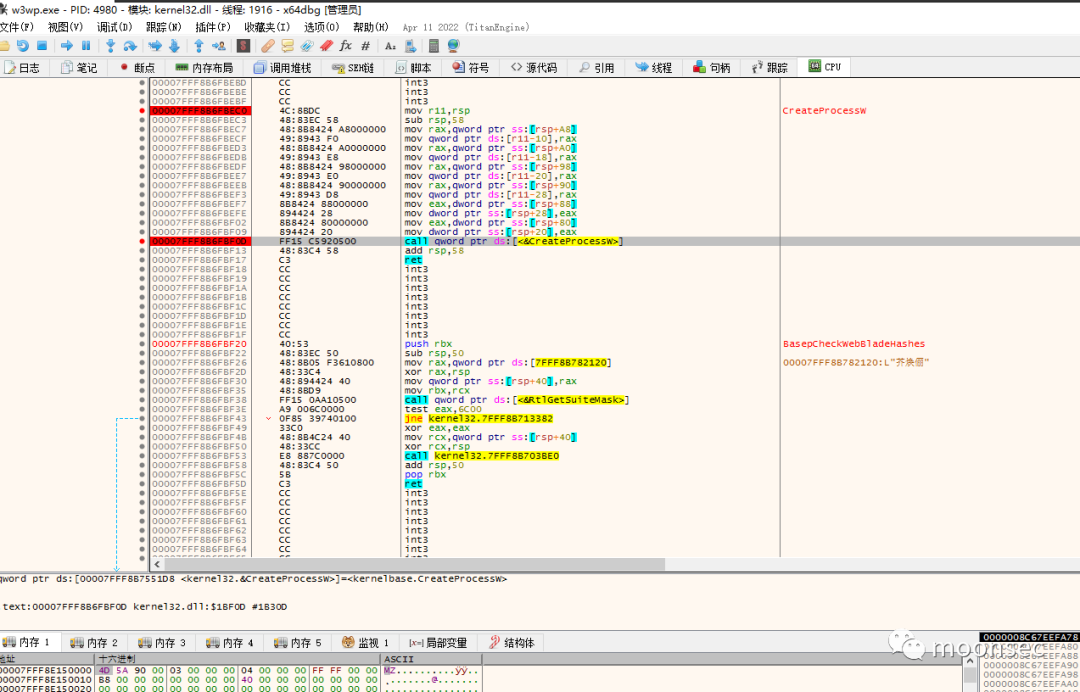Open the 收藏夹(I) menu

pyautogui.click(x=267, y=28)
